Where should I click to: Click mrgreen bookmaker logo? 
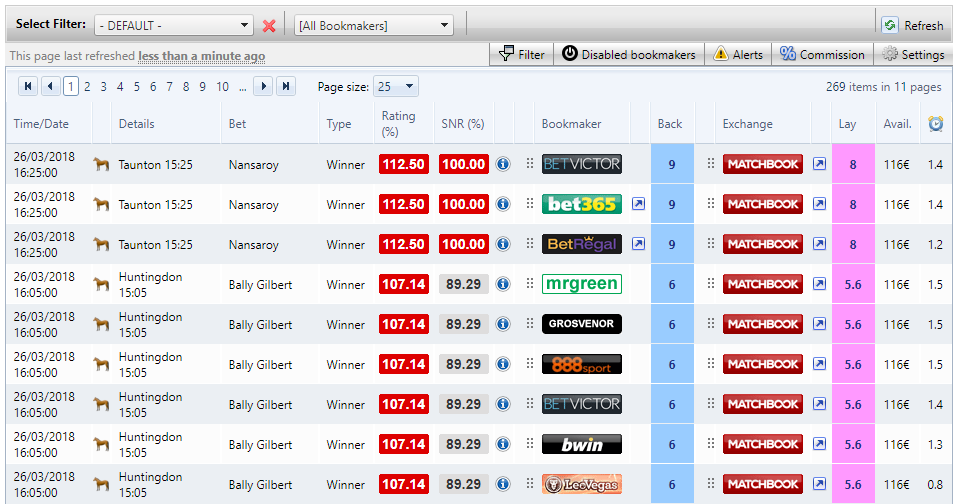[x=582, y=284]
